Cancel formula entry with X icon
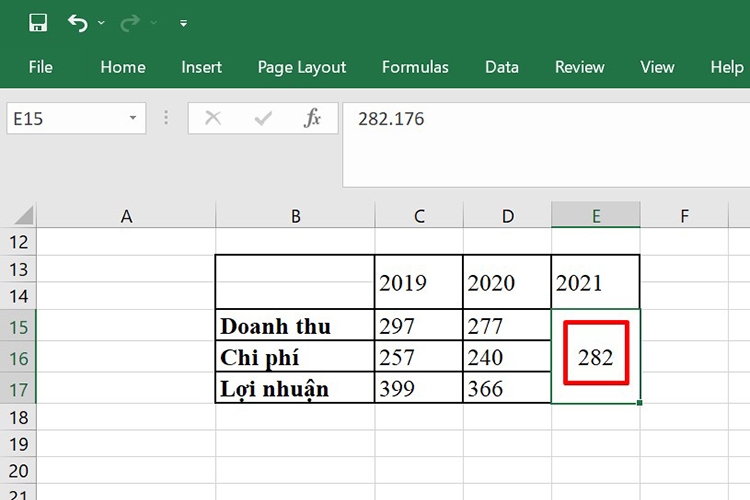The image size is (750, 500). pyautogui.click(x=213, y=118)
